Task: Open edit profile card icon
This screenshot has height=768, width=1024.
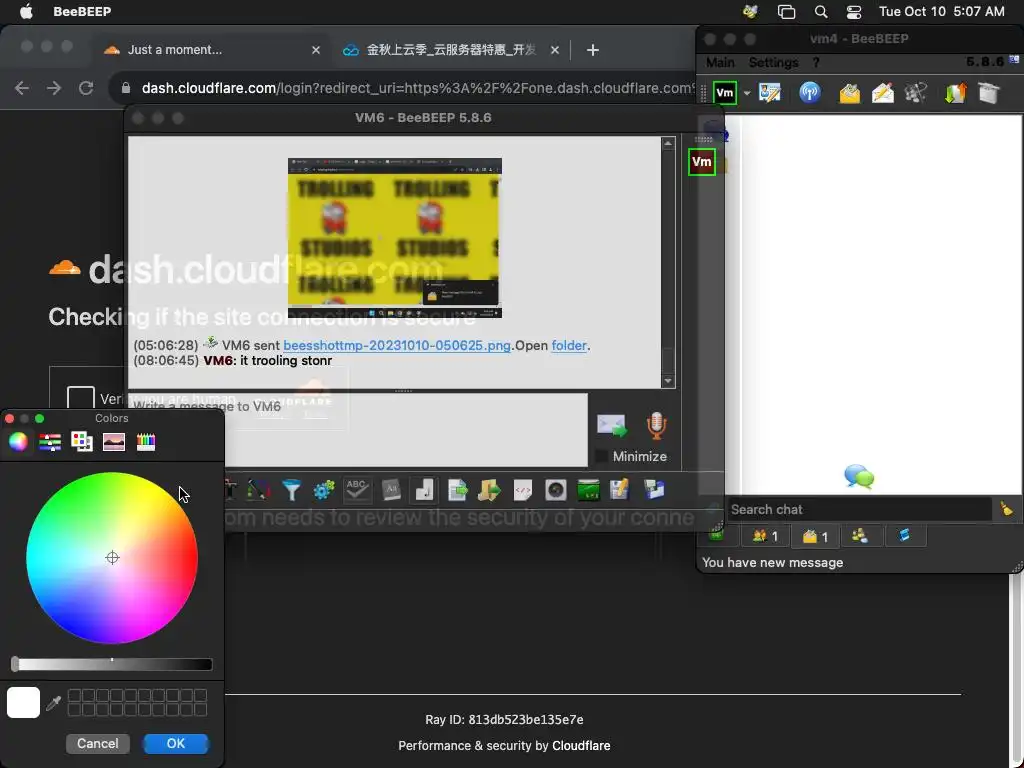Action: point(770,93)
